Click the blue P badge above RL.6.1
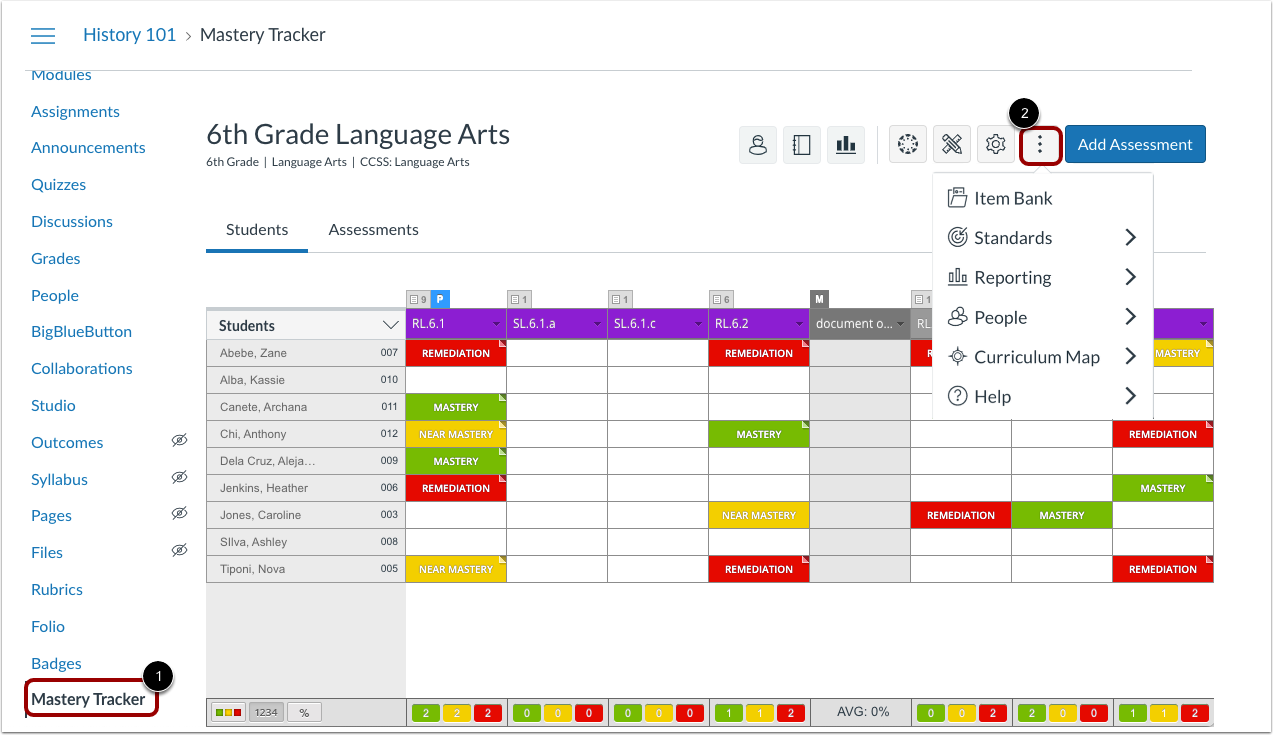 coord(440,299)
